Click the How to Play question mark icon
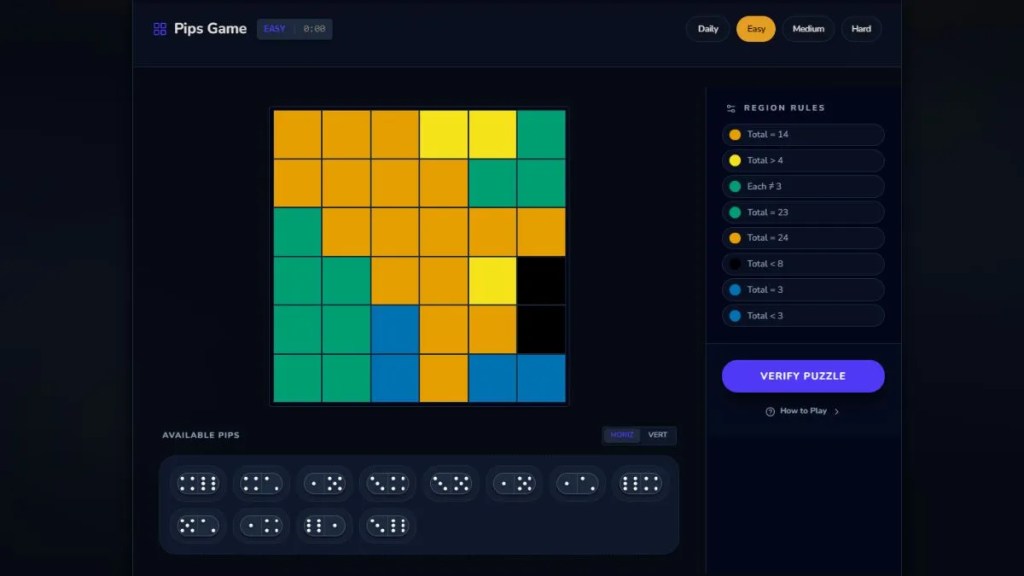 click(770, 411)
